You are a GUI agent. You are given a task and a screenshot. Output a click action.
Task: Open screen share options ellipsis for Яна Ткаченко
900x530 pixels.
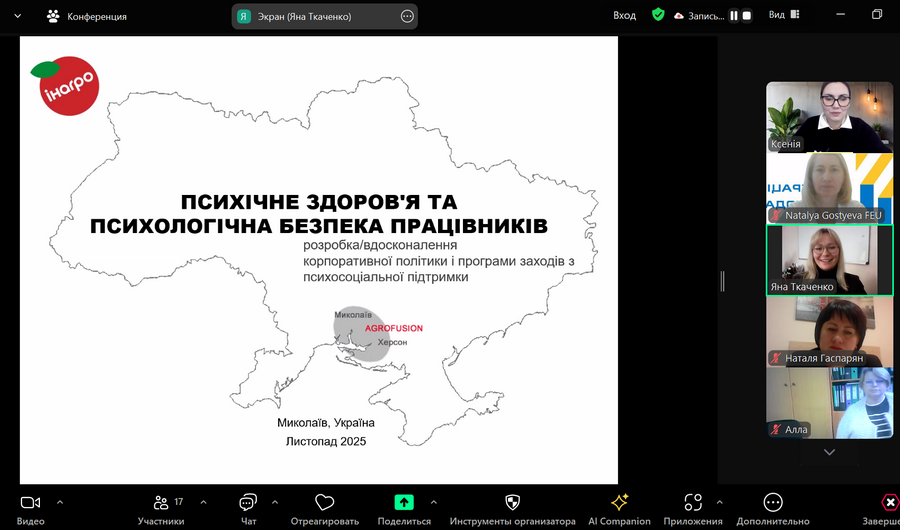(x=407, y=17)
